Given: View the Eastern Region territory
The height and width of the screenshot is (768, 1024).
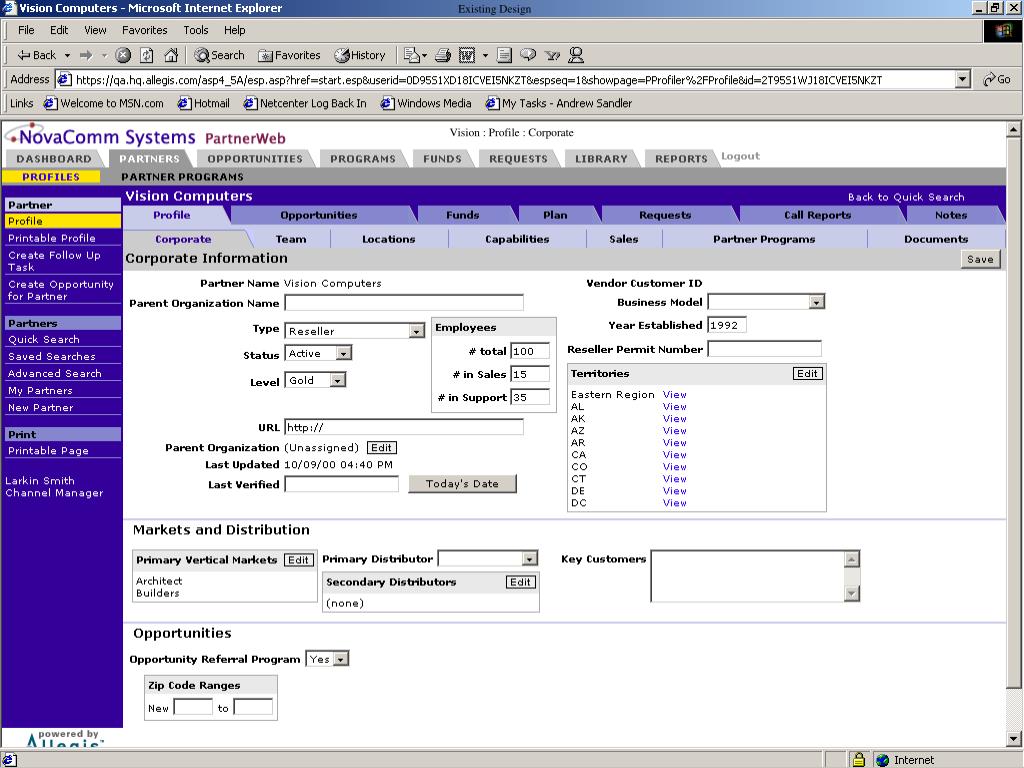Looking at the screenshot, I should [x=675, y=394].
